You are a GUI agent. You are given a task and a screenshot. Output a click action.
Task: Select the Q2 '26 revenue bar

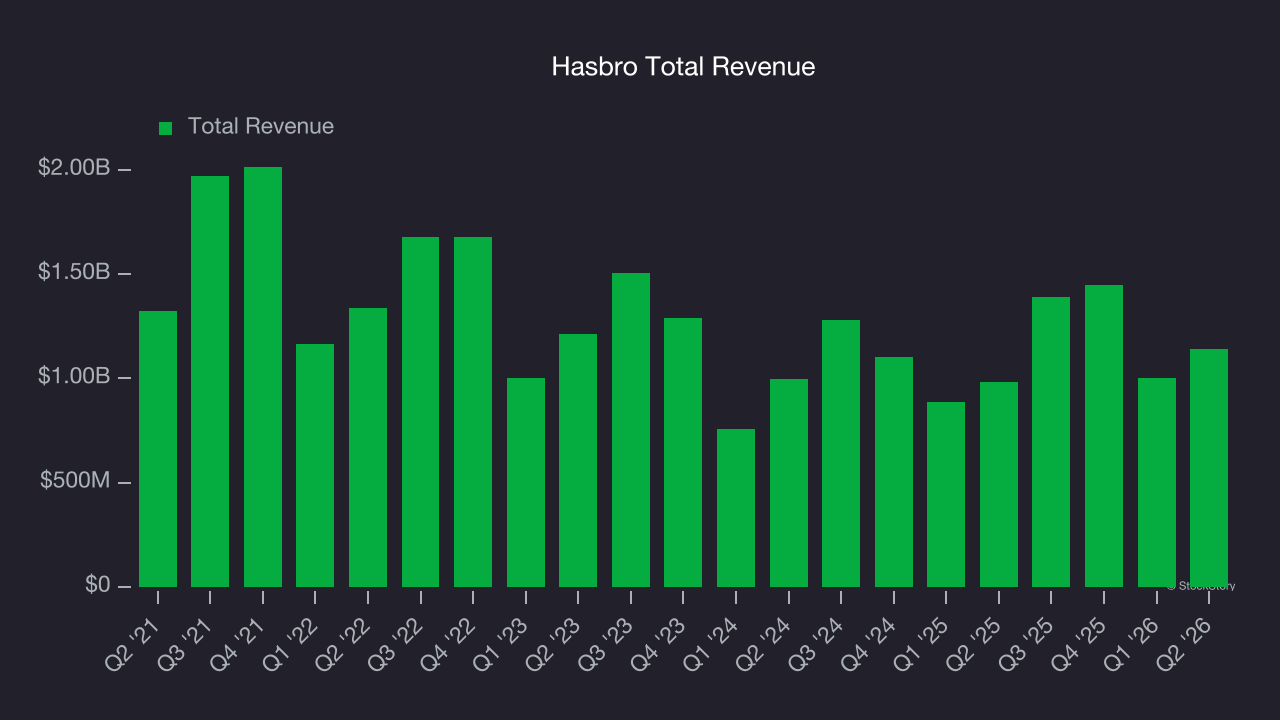click(x=1209, y=468)
